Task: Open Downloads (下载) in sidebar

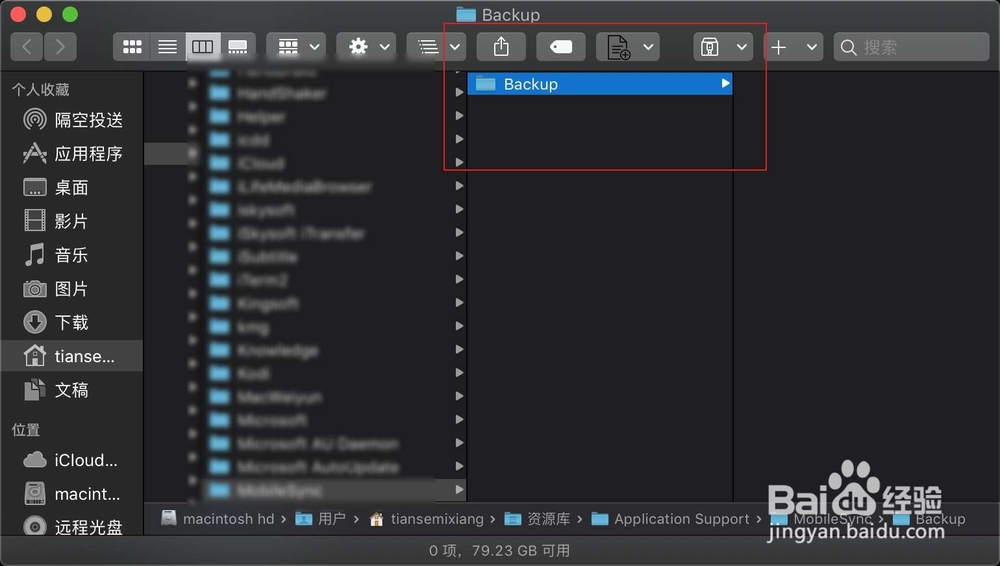Action: [x=72, y=322]
